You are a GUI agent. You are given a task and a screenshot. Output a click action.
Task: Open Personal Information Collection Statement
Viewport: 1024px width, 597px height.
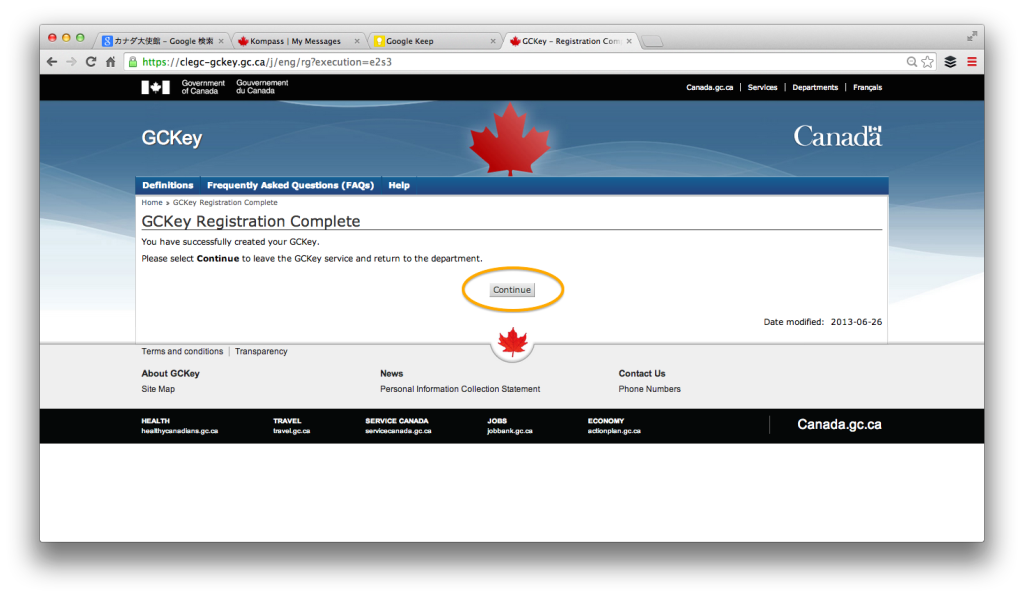pyautogui.click(x=460, y=389)
